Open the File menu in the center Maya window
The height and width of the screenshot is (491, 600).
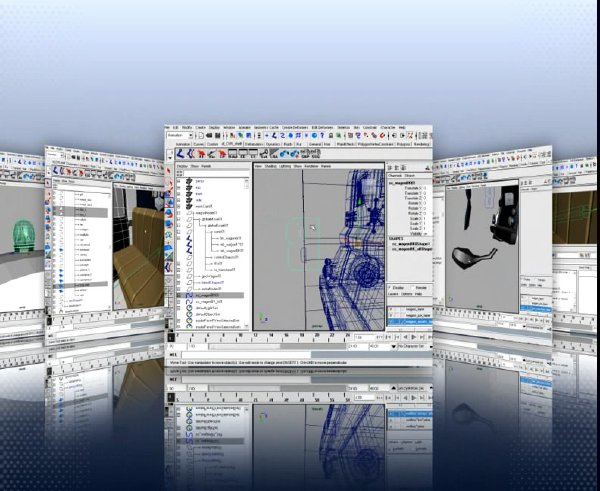pos(168,127)
